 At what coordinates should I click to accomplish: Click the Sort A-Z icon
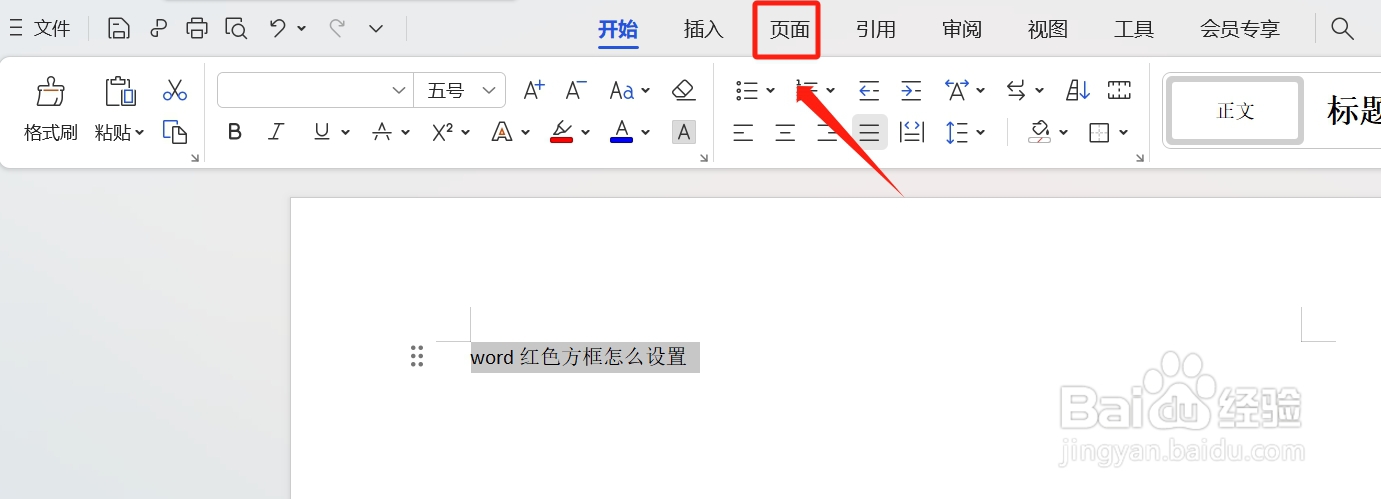(x=1078, y=90)
